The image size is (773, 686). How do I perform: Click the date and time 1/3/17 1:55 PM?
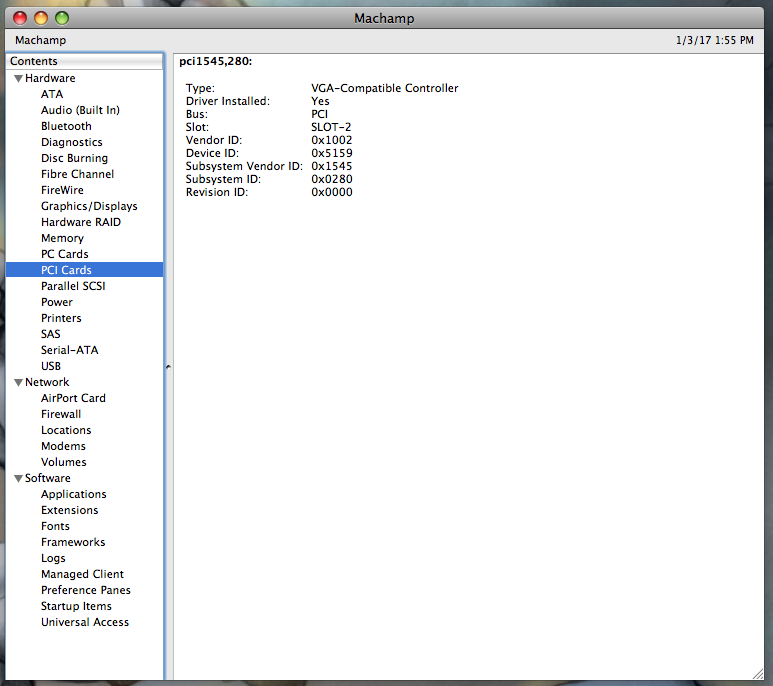714,40
